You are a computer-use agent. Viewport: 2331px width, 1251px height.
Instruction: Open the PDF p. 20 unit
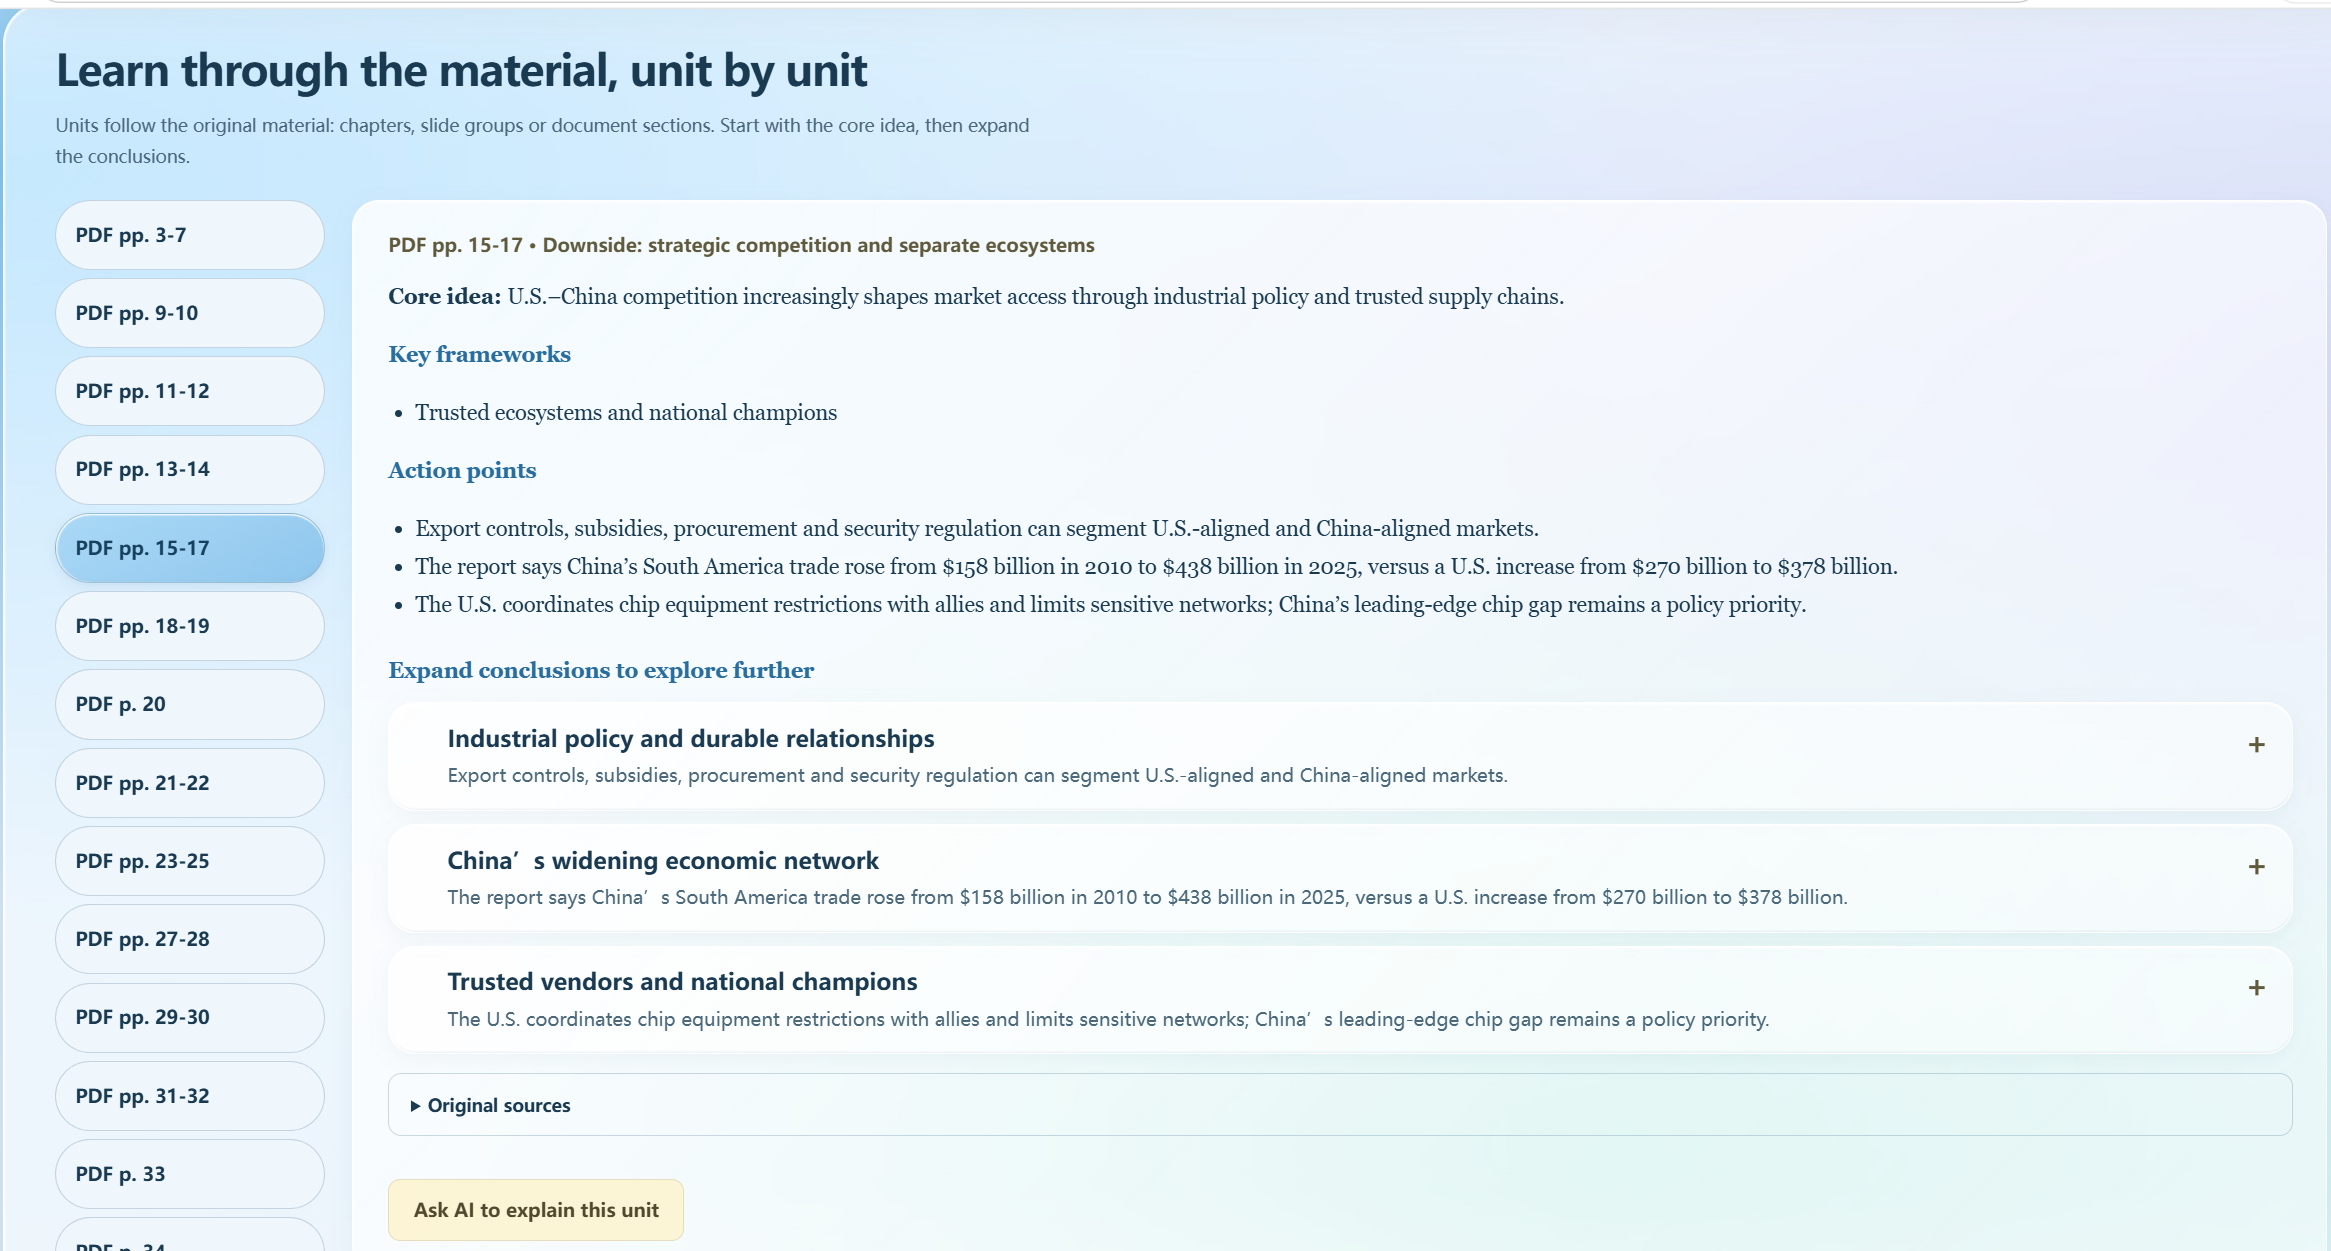click(189, 704)
